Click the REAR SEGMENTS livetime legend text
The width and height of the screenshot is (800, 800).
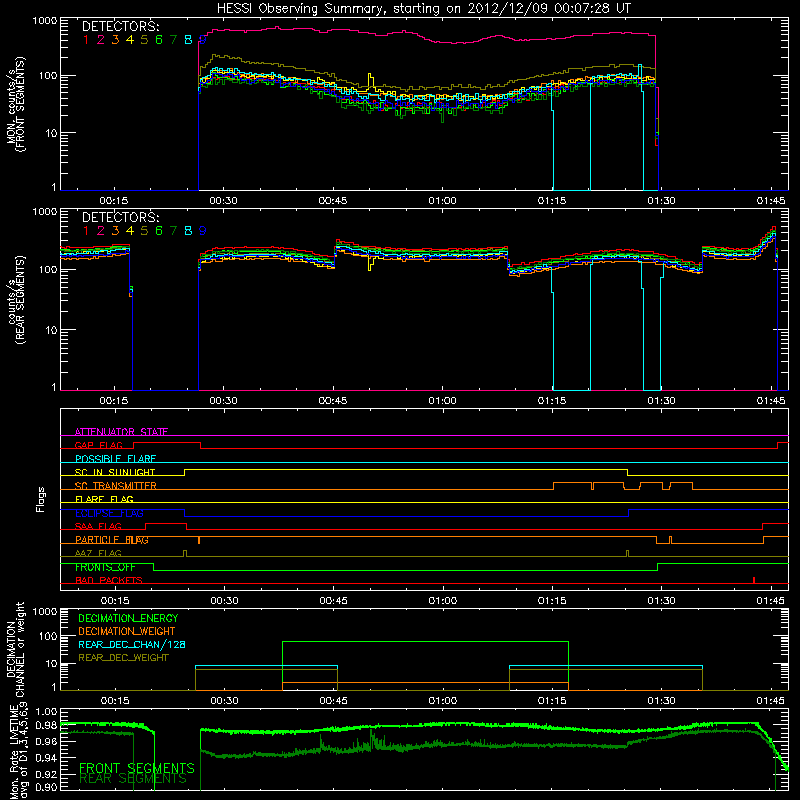[x=133, y=779]
